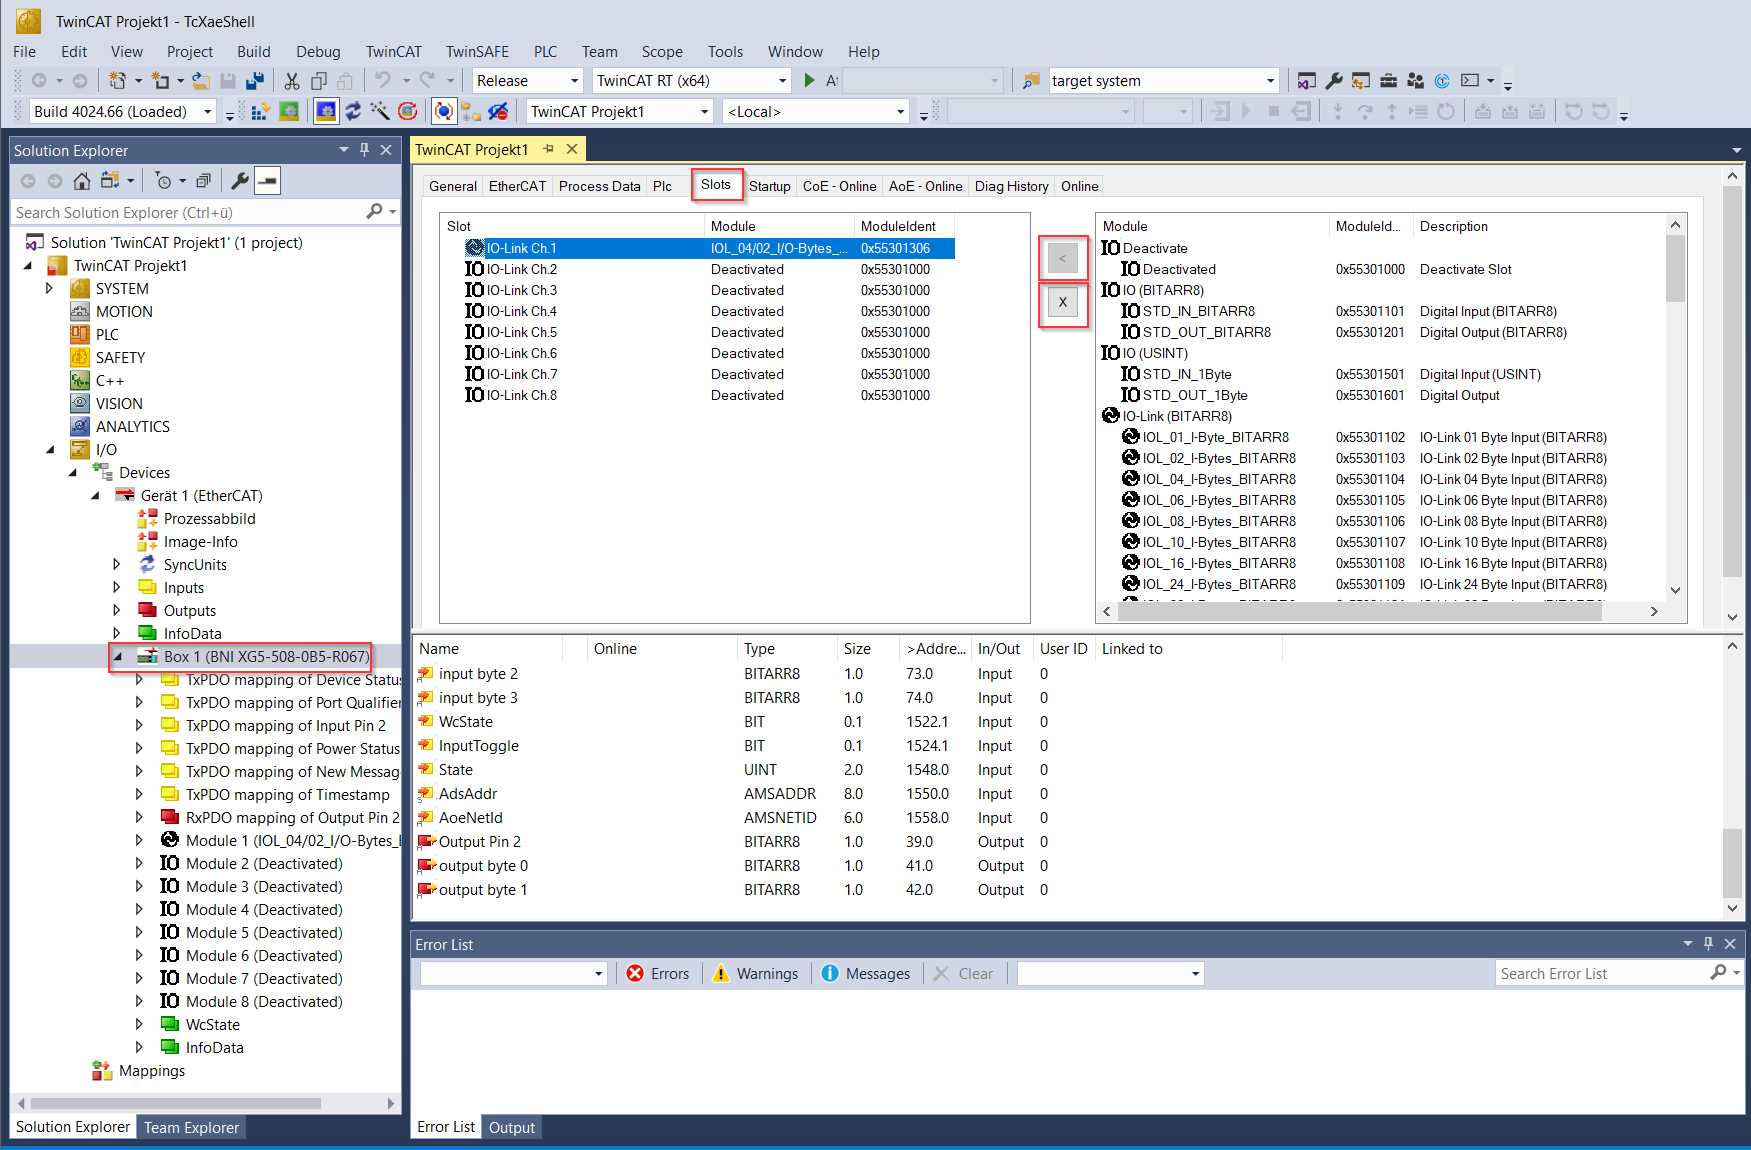The height and width of the screenshot is (1150, 1751).
Task: Click the green Start arrow icon
Action: [809, 81]
